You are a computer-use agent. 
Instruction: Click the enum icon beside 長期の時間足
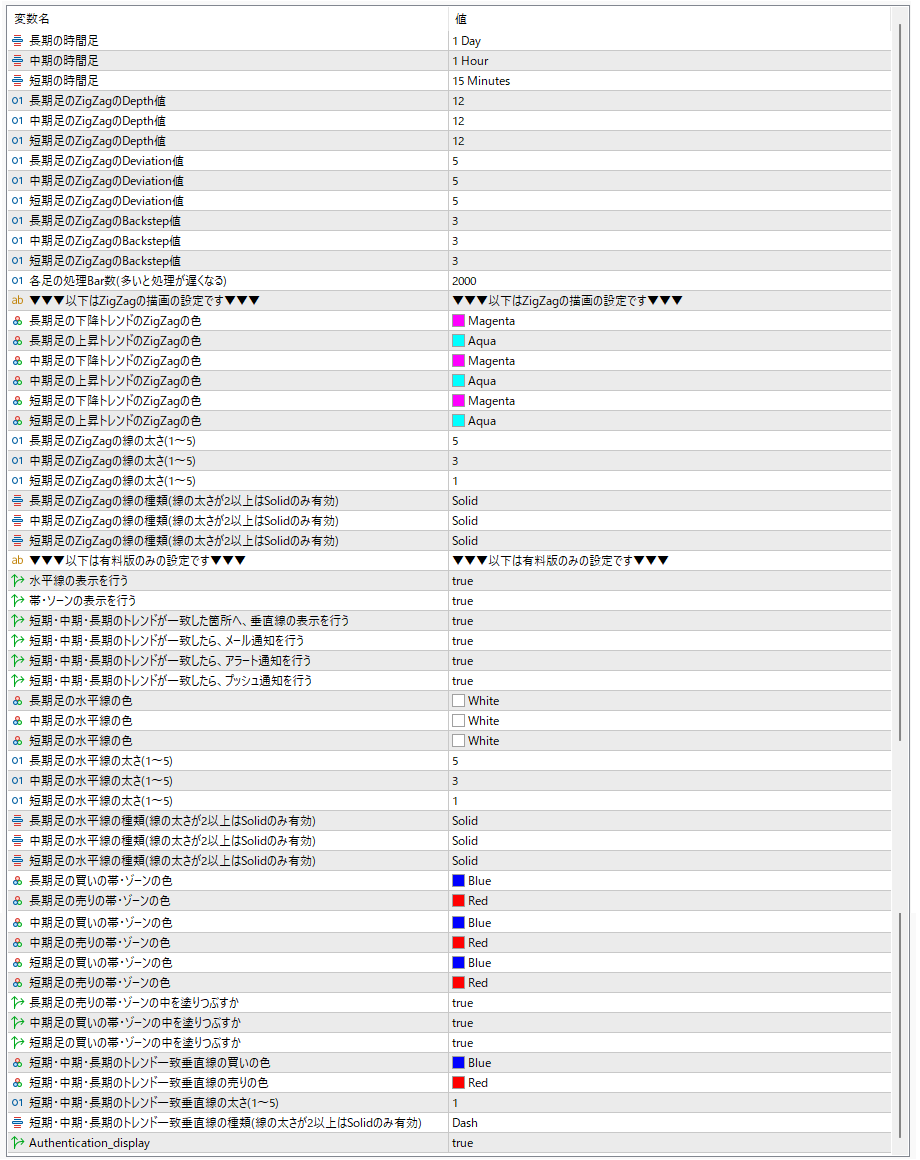[x=18, y=41]
